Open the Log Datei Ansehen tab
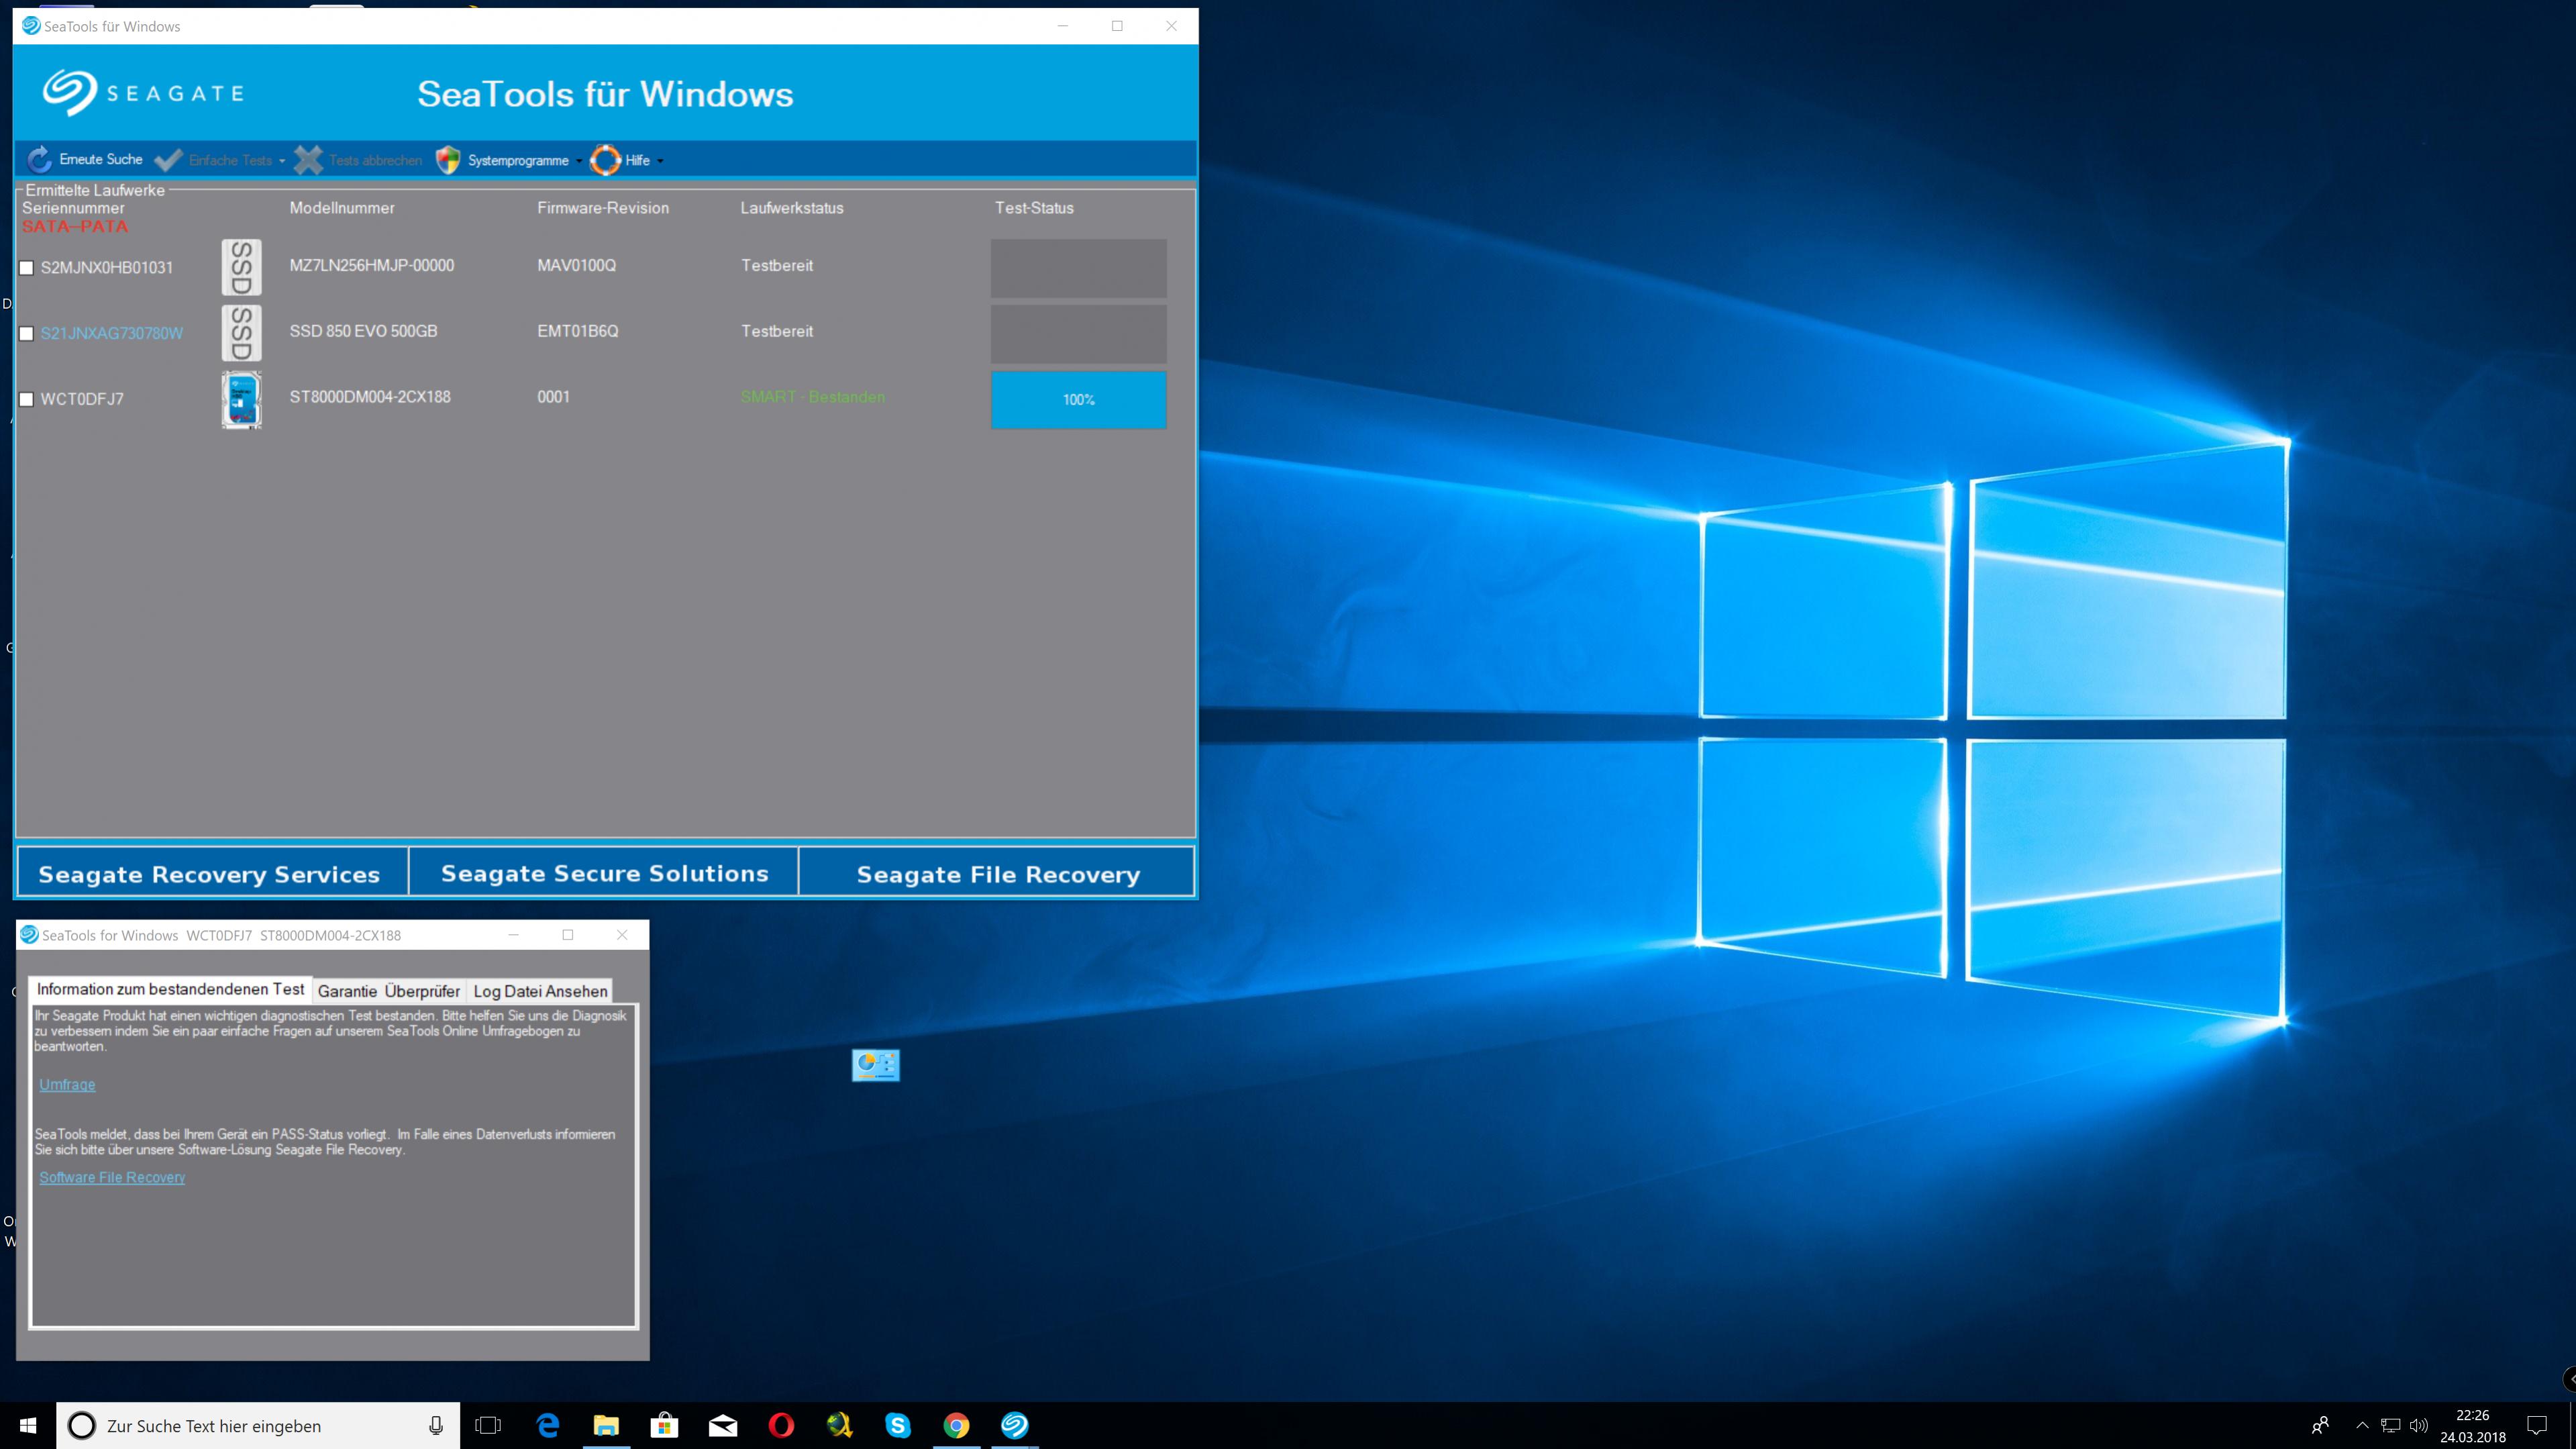2576x1449 pixels. (x=540, y=991)
